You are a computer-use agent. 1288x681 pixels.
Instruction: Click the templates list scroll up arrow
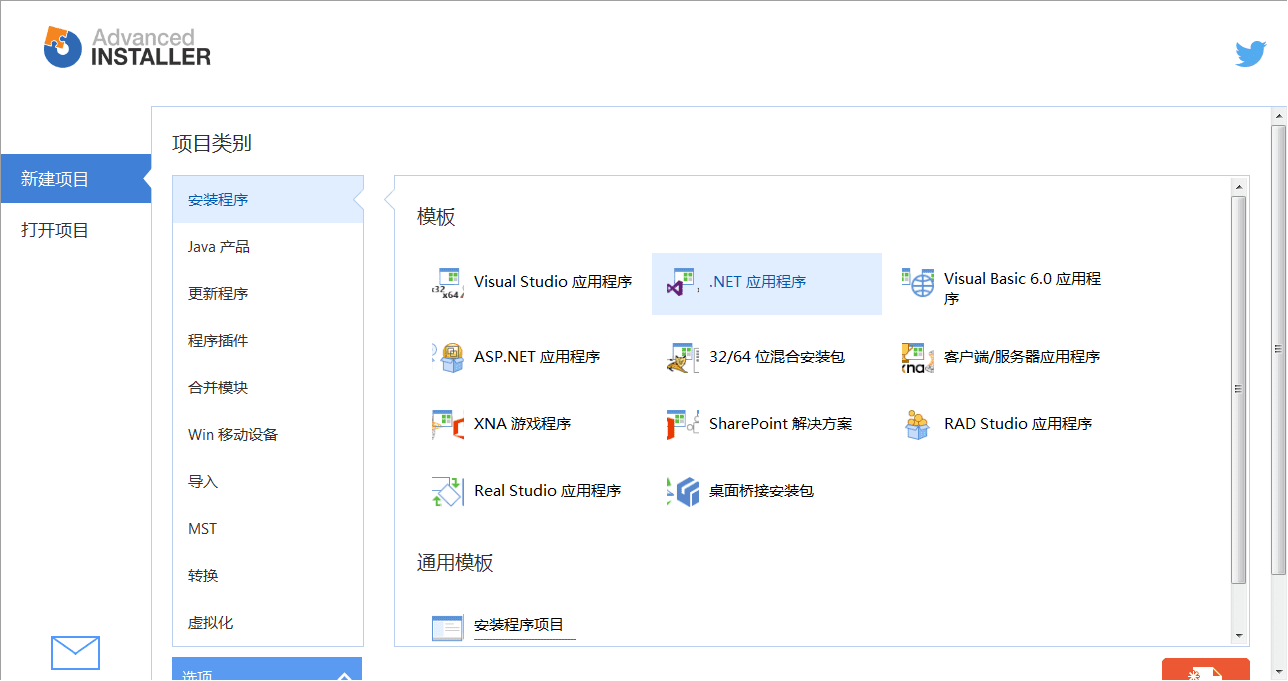click(x=1239, y=186)
